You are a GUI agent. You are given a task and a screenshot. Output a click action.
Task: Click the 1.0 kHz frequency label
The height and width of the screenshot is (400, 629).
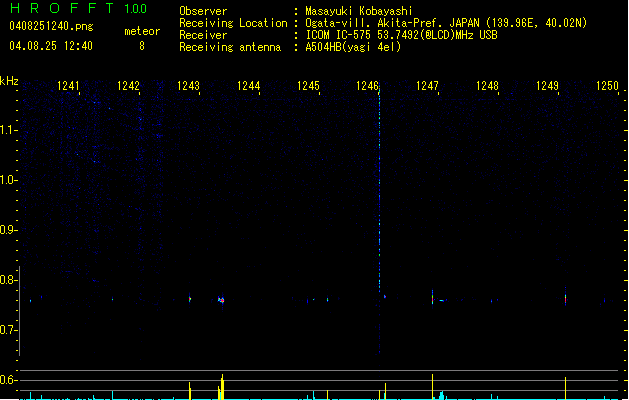pyautogui.click(x=8, y=180)
